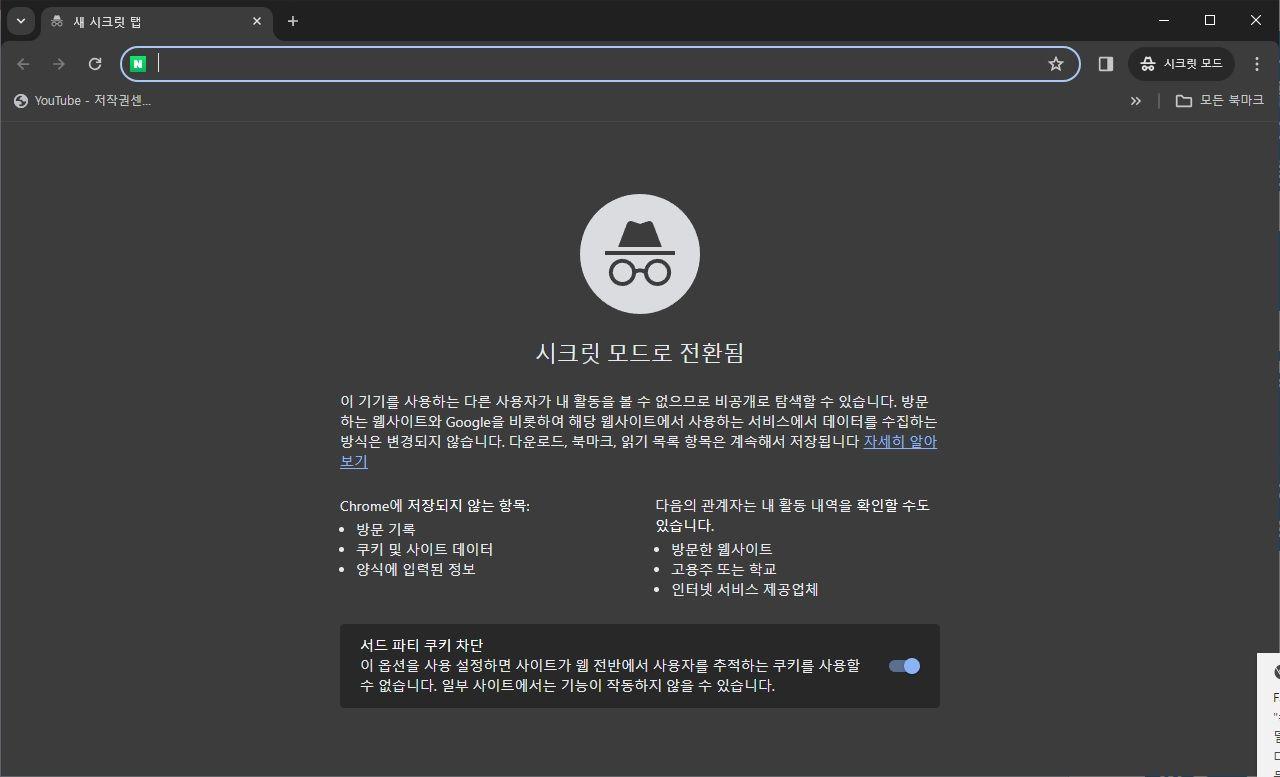This screenshot has width=1280, height=777.
Task: Click the Naver search engine icon in address bar
Action: coord(138,64)
